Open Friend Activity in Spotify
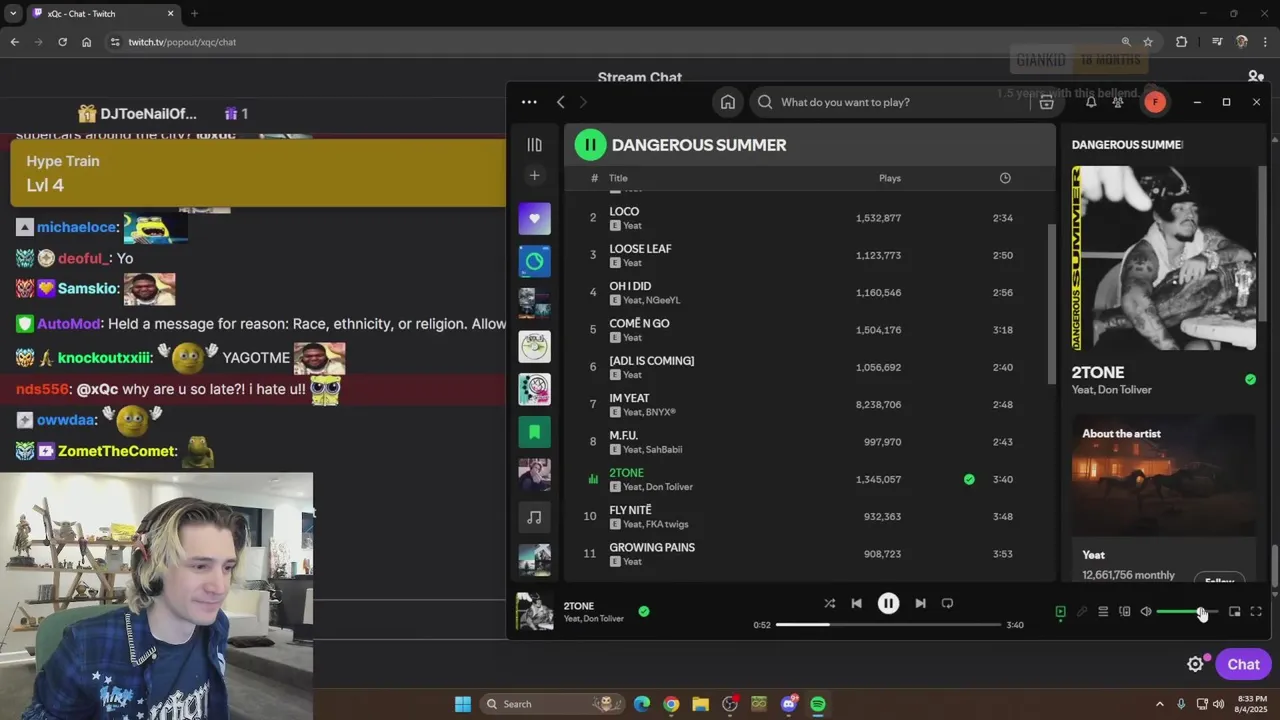The image size is (1280, 720). (1118, 102)
